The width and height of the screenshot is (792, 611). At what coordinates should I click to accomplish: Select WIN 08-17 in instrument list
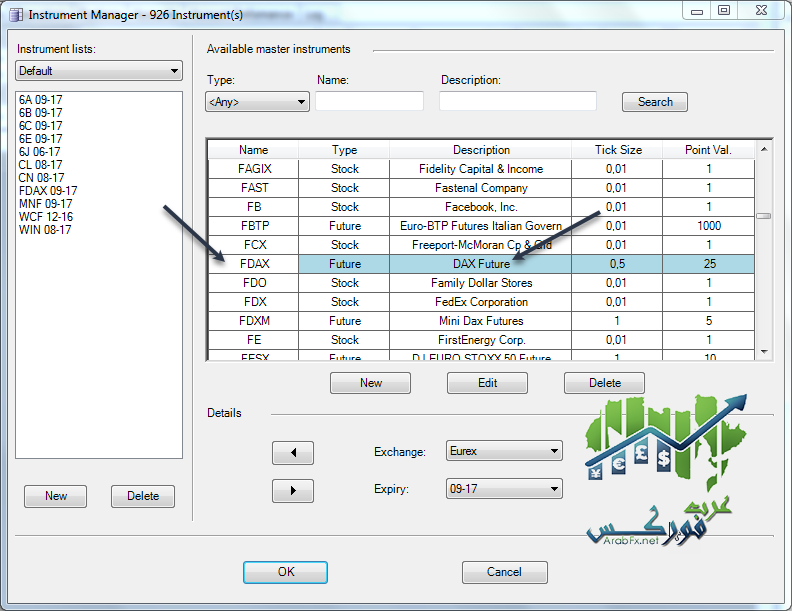(x=45, y=230)
